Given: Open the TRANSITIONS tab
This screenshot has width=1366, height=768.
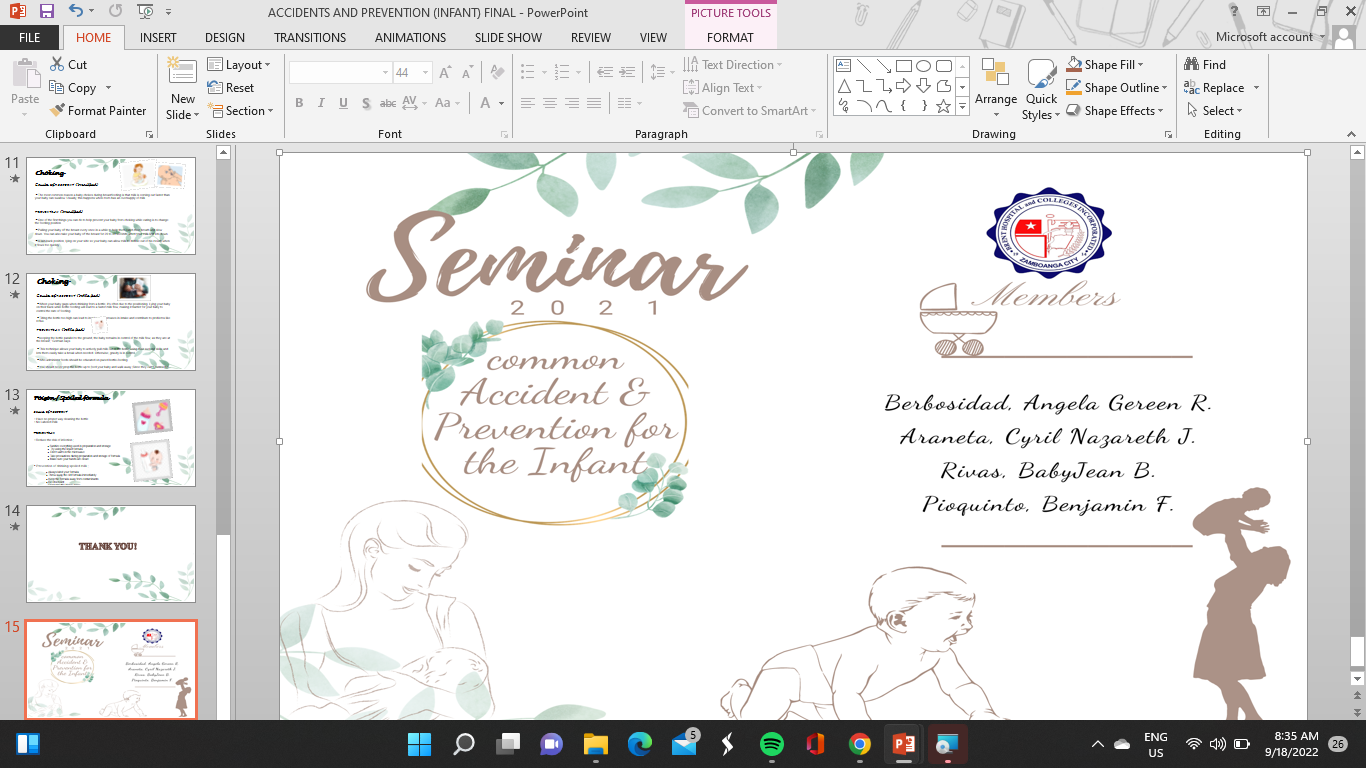Looking at the screenshot, I should [x=310, y=38].
